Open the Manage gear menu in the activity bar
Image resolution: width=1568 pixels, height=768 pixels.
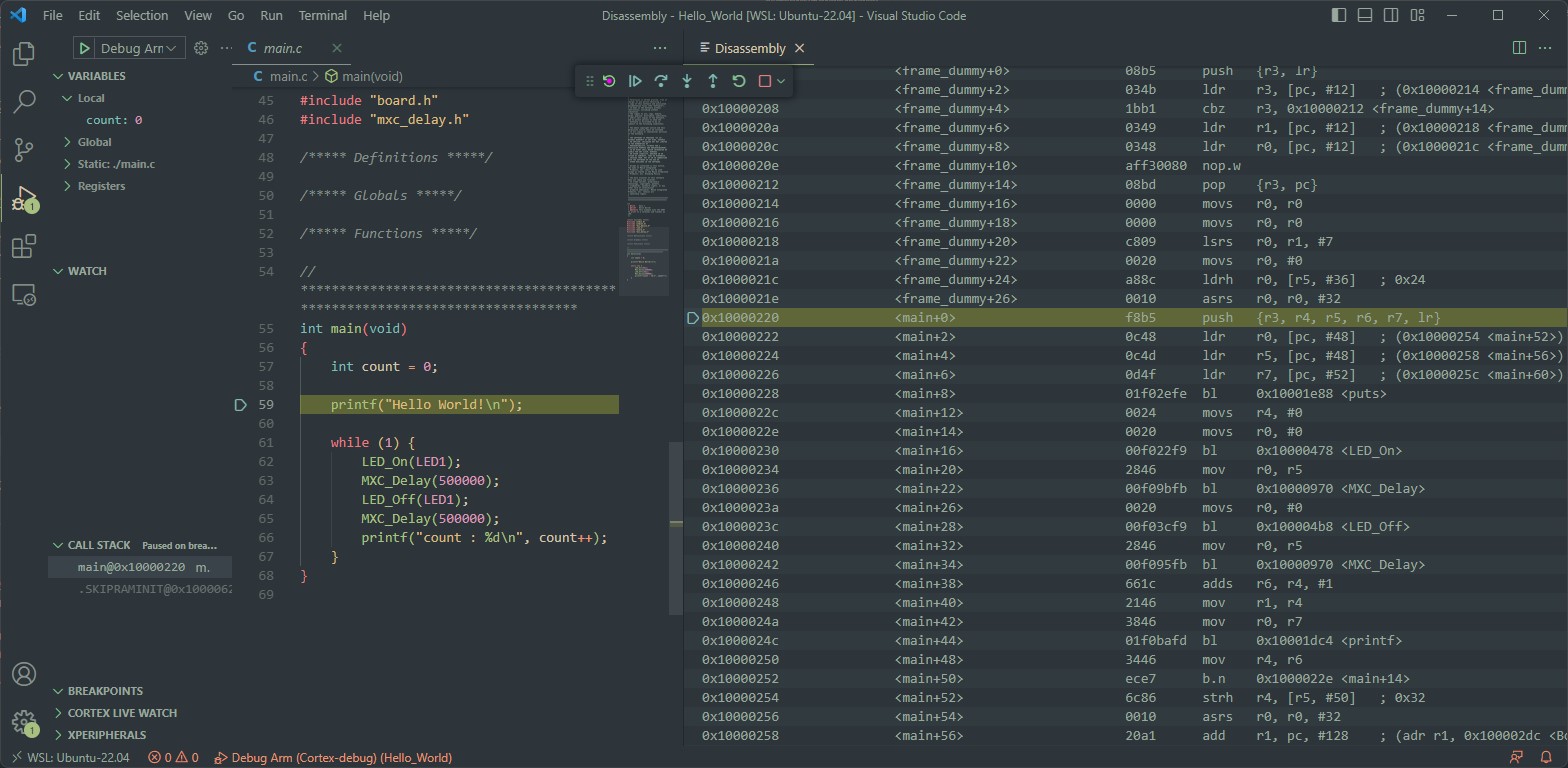(x=24, y=722)
